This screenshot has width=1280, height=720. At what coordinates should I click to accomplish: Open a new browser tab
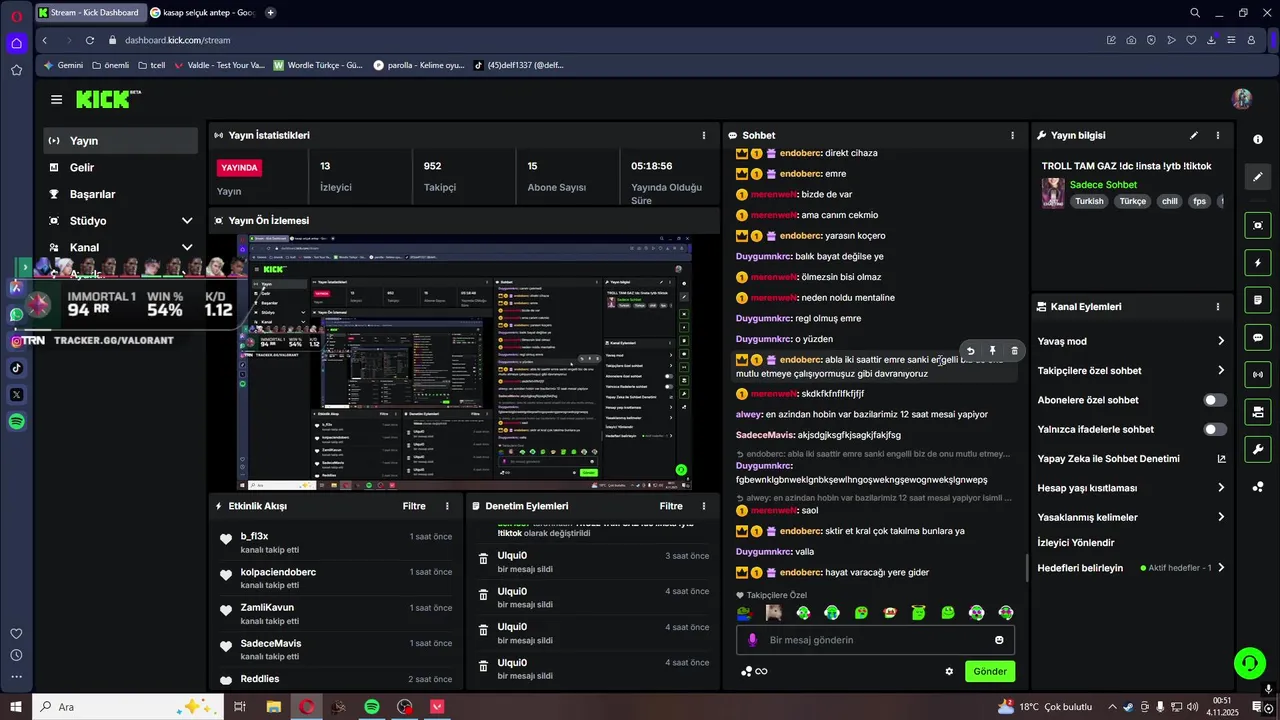(270, 13)
